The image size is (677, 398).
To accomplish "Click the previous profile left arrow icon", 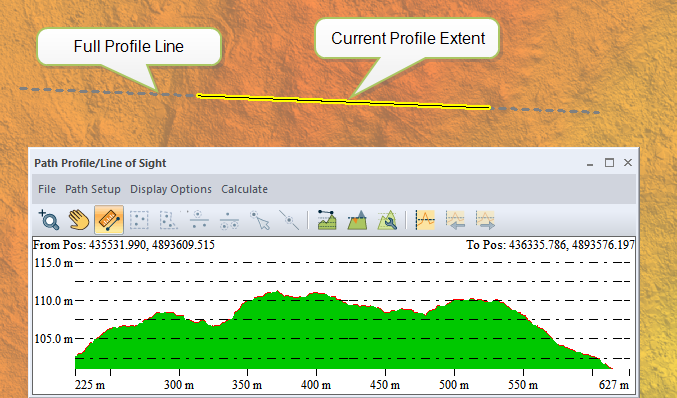I will point(455,220).
